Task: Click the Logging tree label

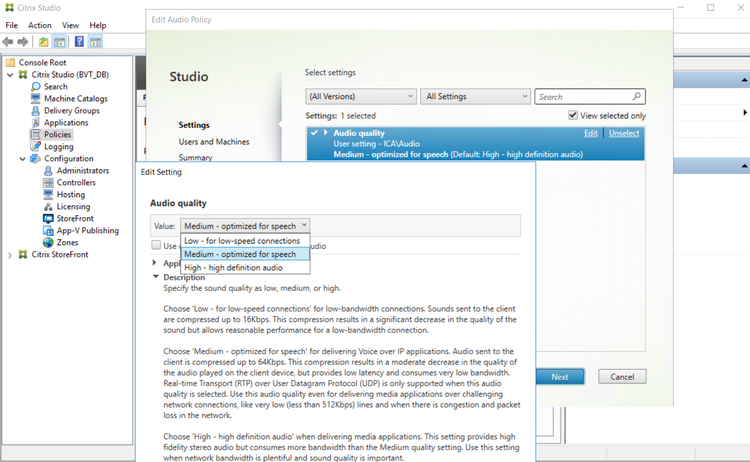Action: 59,147
